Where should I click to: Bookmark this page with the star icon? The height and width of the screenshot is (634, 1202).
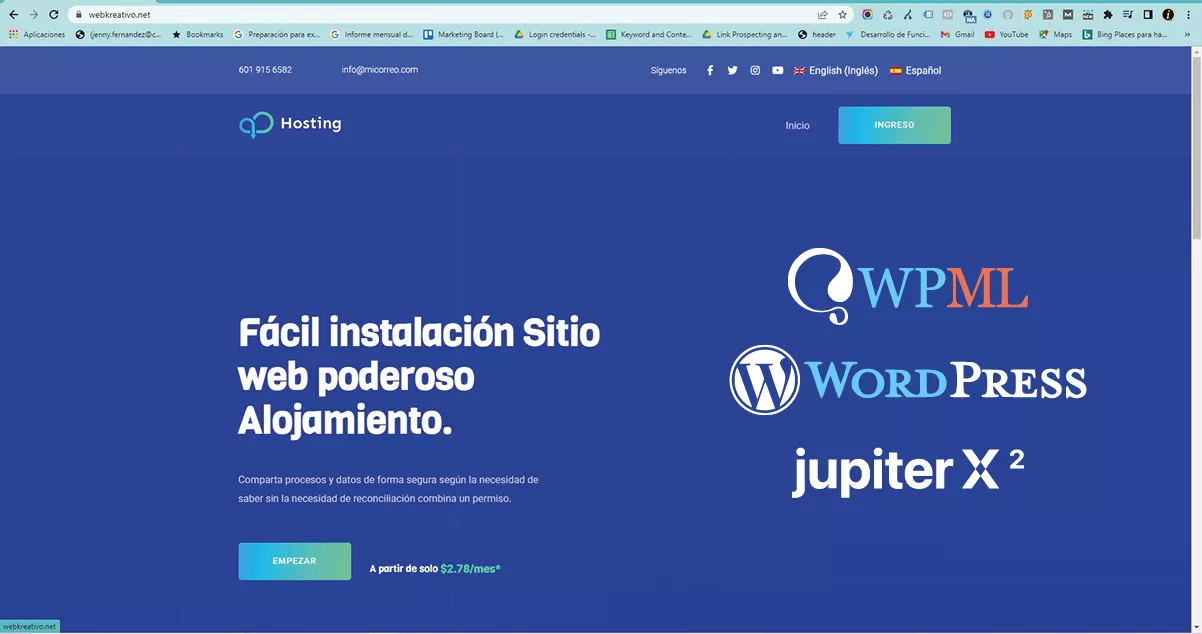843,15
